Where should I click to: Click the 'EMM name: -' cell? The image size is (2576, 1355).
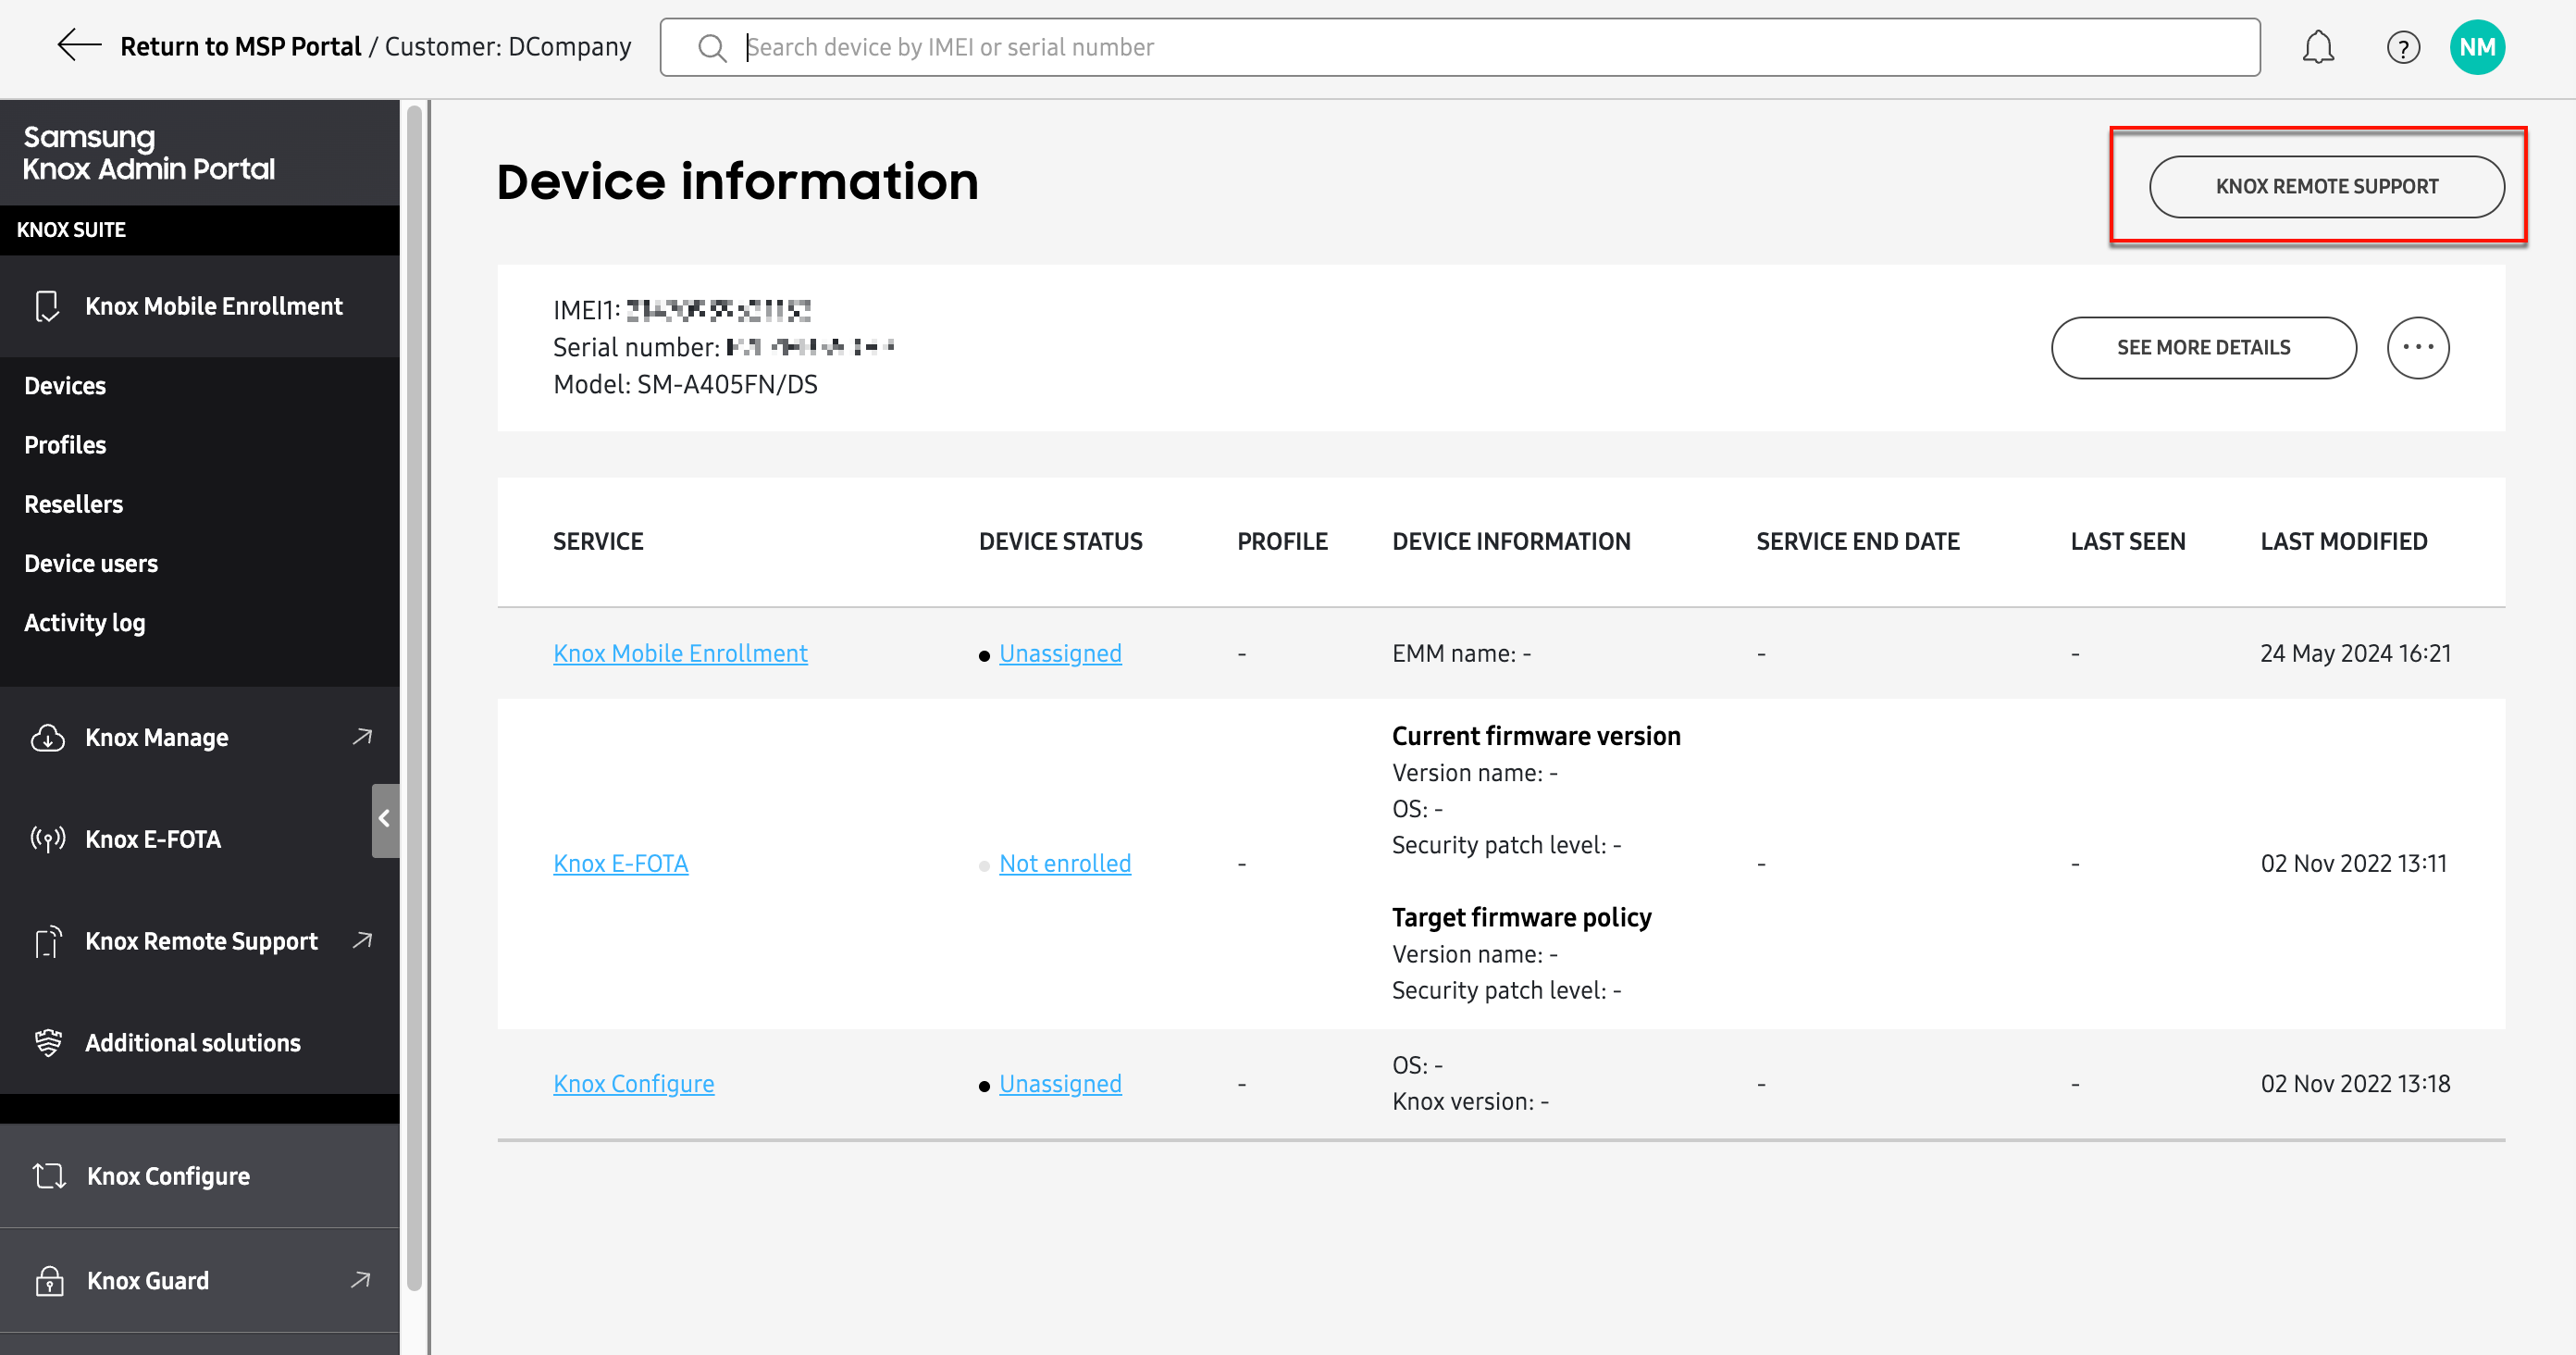1461,653
